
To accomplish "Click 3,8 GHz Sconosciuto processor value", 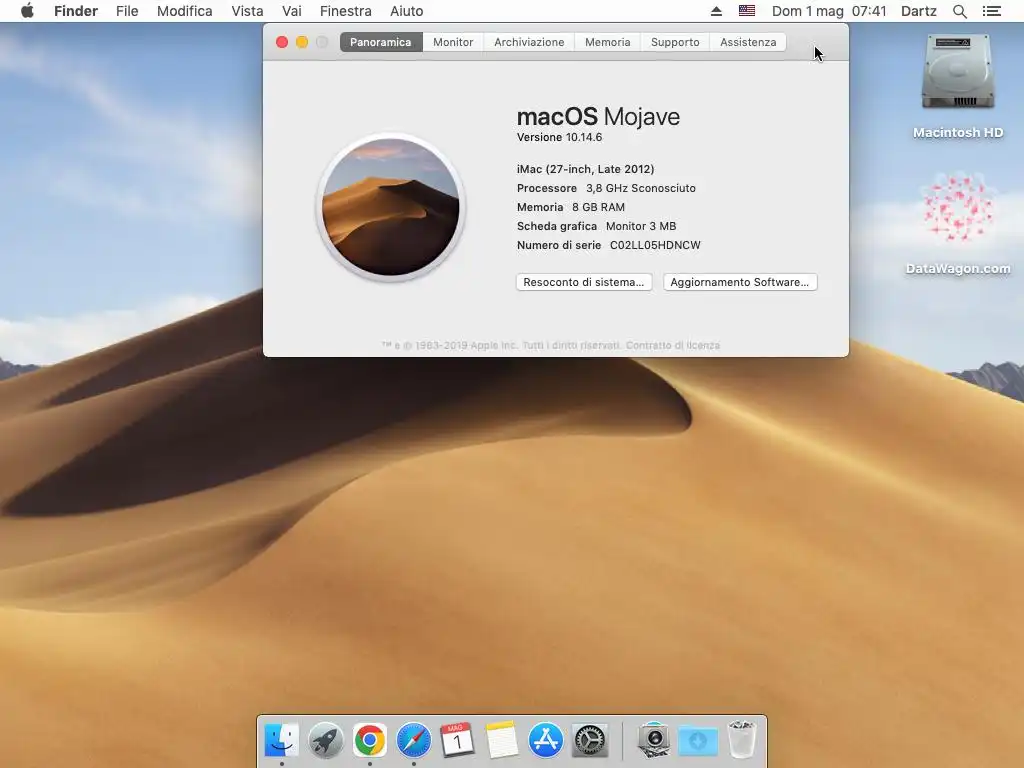I will coord(641,188).
